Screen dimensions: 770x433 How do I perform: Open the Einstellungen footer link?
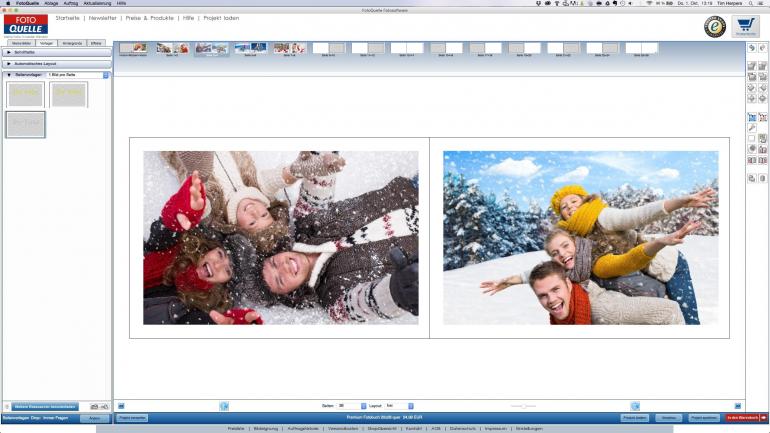coord(529,429)
